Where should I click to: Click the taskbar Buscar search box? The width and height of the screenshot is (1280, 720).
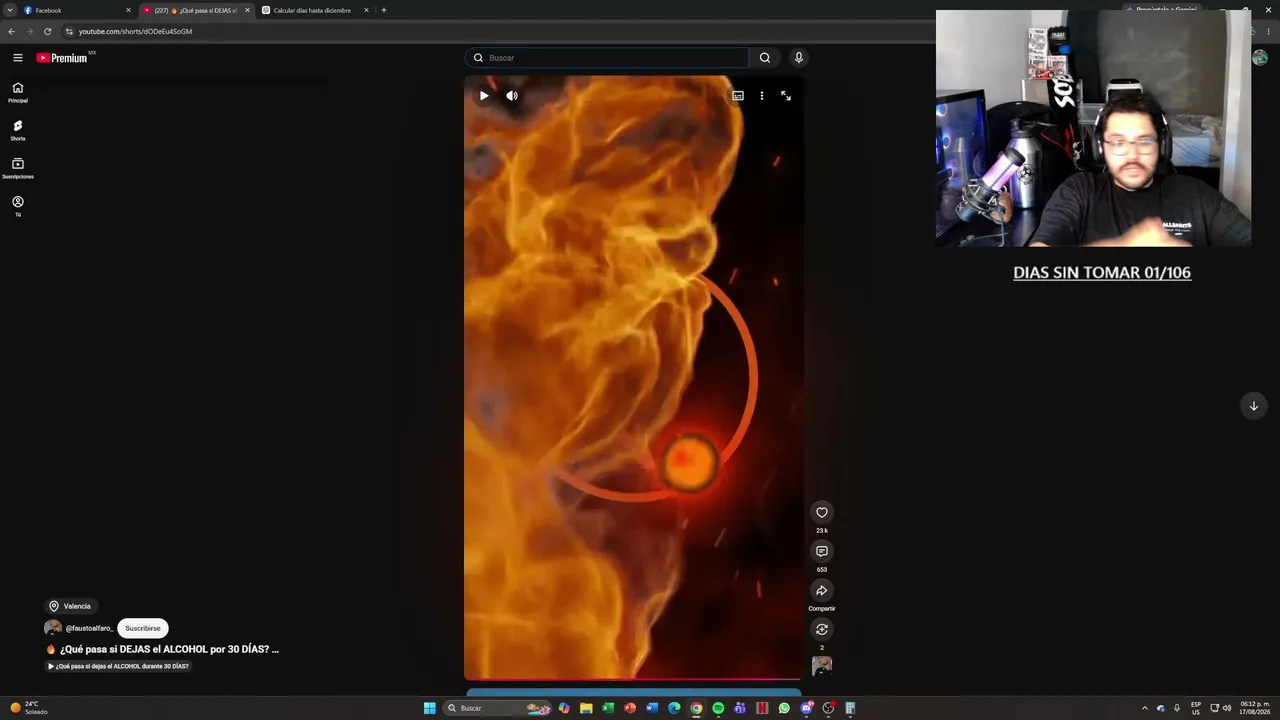point(498,708)
